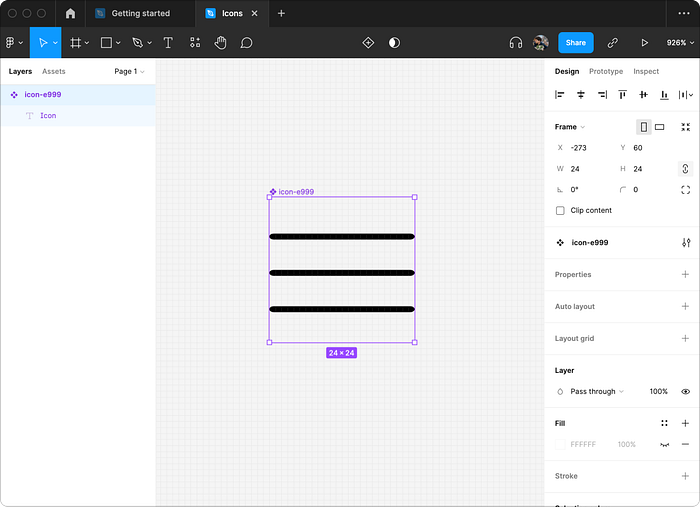Start presentation with play icon
The width and height of the screenshot is (700, 507).
[x=644, y=43]
